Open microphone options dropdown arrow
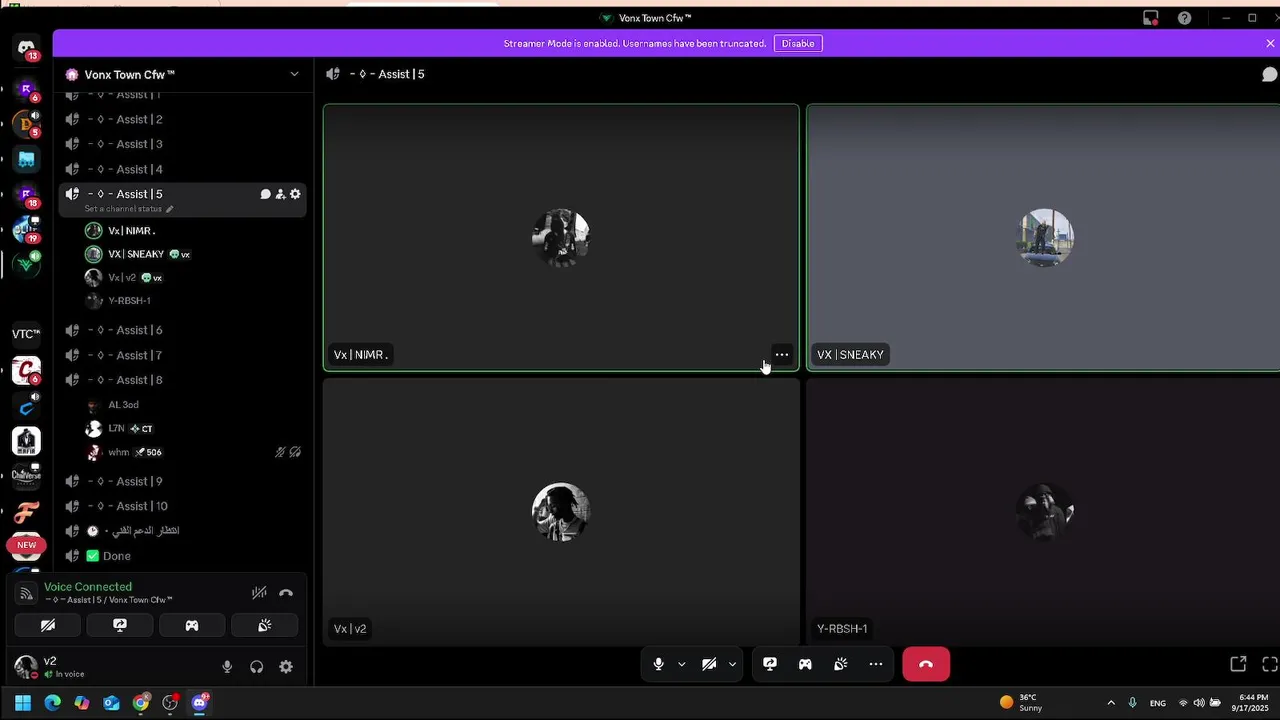1280x720 pixels. (682, 664)
